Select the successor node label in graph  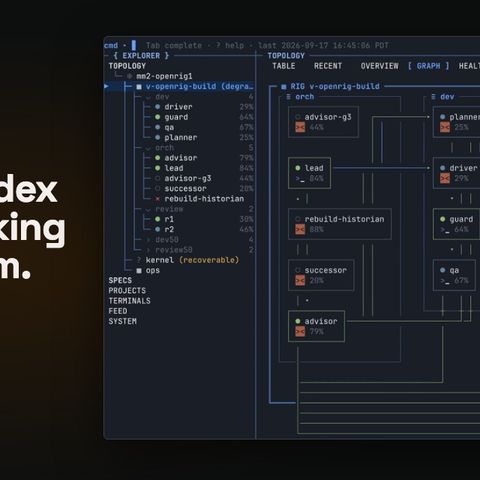click(326, 270)
